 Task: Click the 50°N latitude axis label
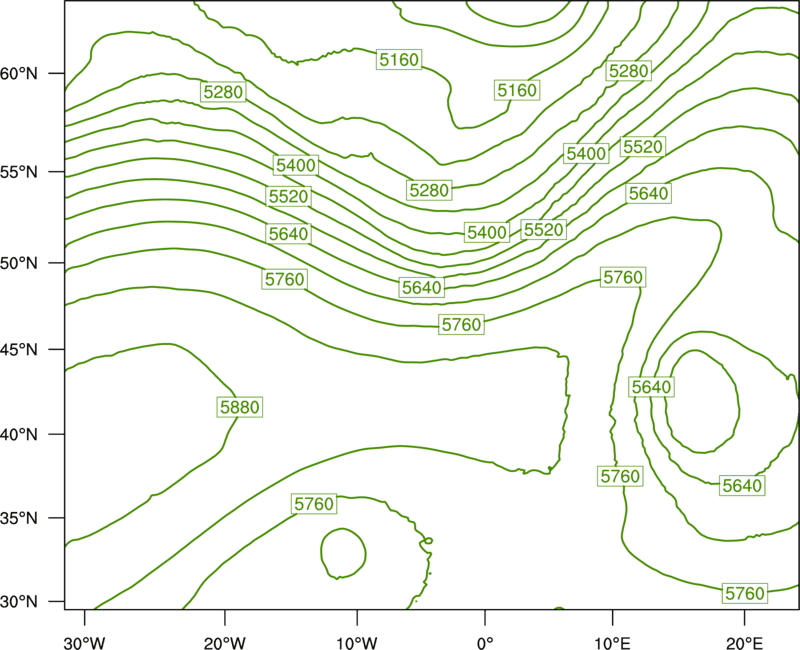click(x=19, y=263)
